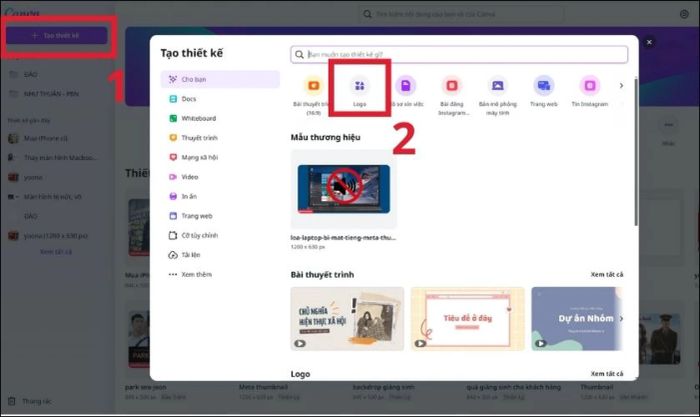Select the Thuyết trình category
Image resolution: width=700 pixels, height=417 pixels.
[198, 137]
